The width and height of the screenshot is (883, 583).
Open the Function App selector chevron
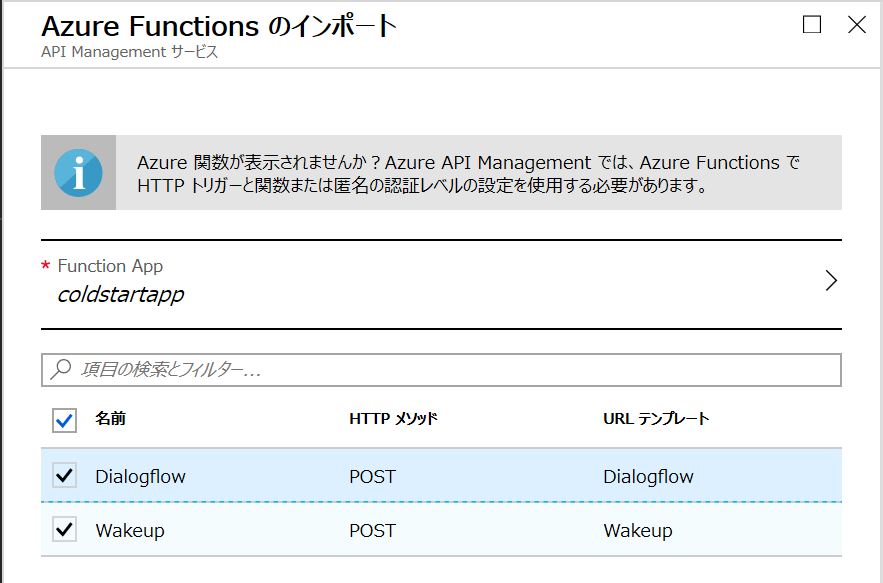click(x=831, y=281)
